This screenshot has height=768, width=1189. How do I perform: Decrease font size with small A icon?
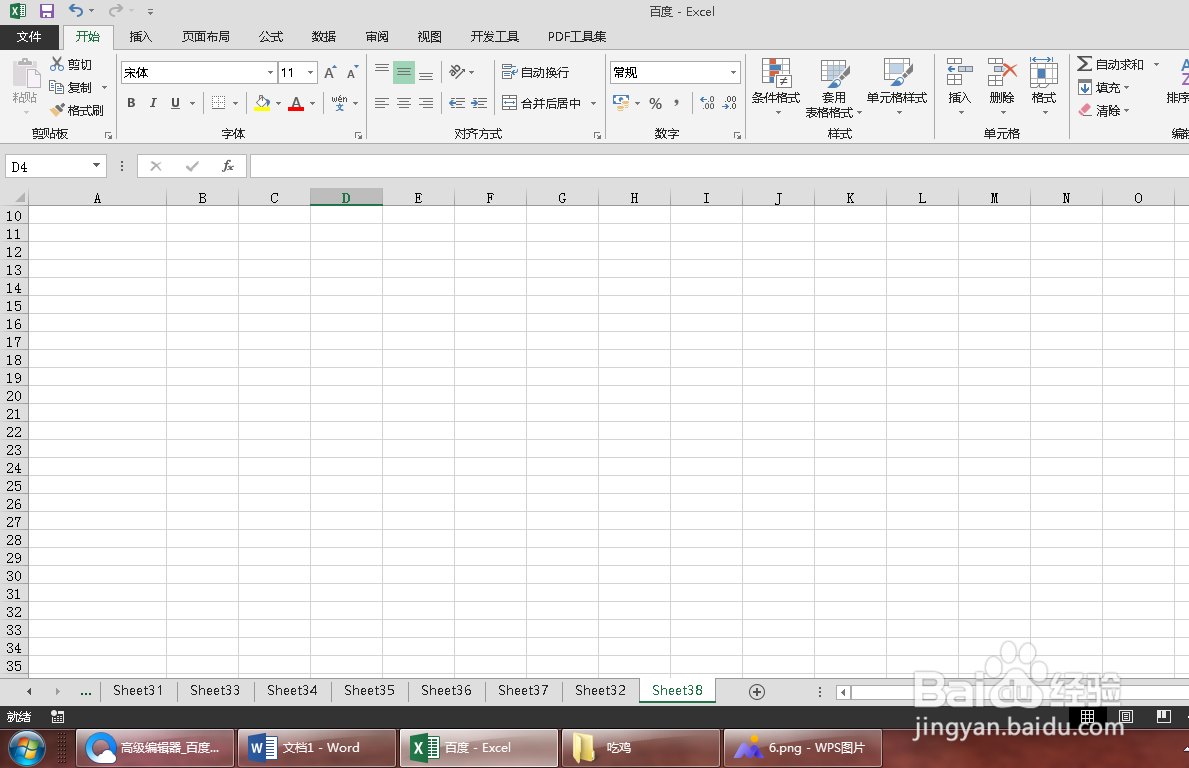[x=352, y=73]
